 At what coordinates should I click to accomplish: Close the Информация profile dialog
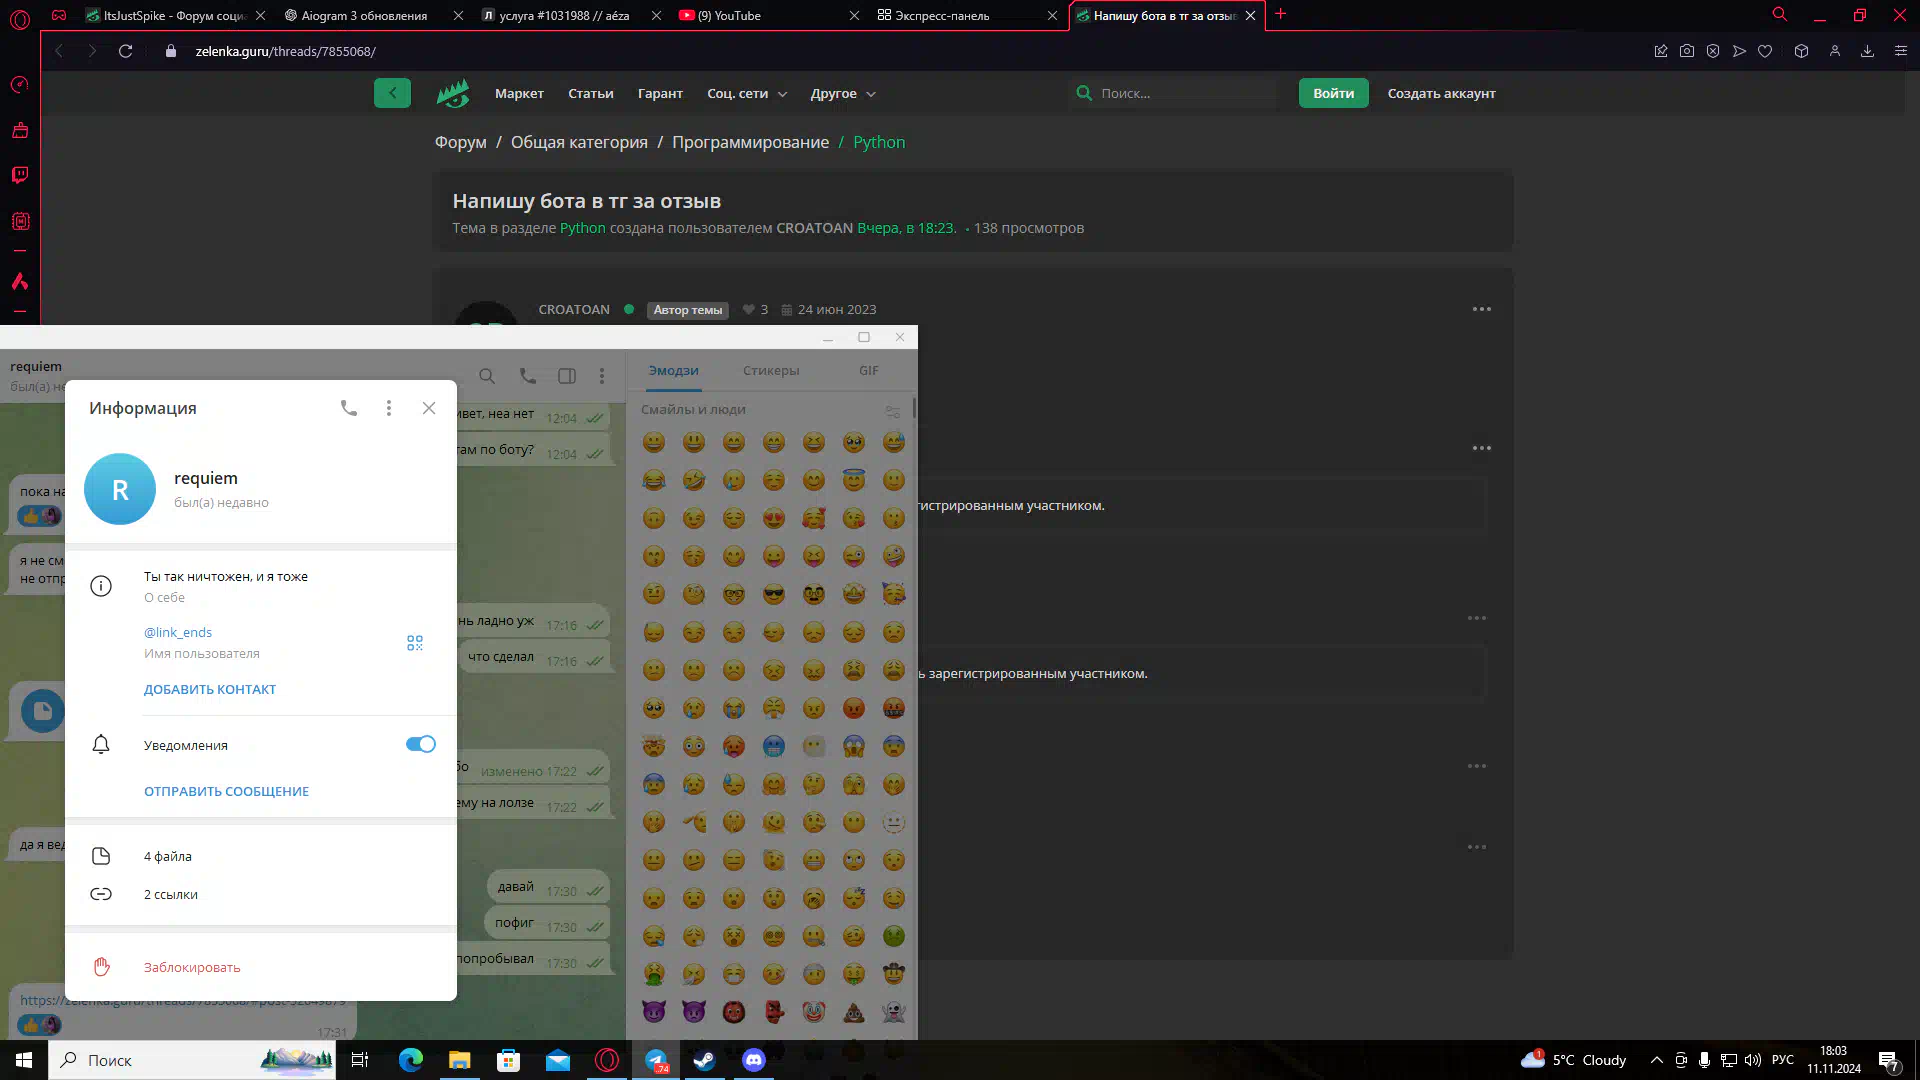tap(429, 408)
